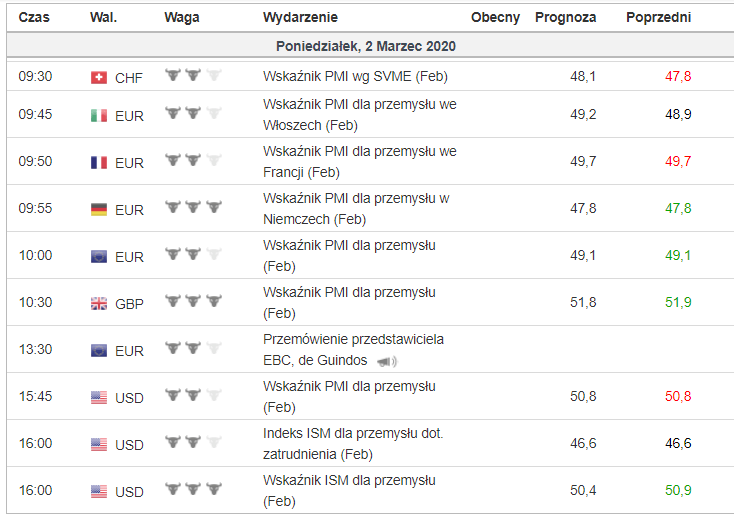Click the Waga column header

181,18
